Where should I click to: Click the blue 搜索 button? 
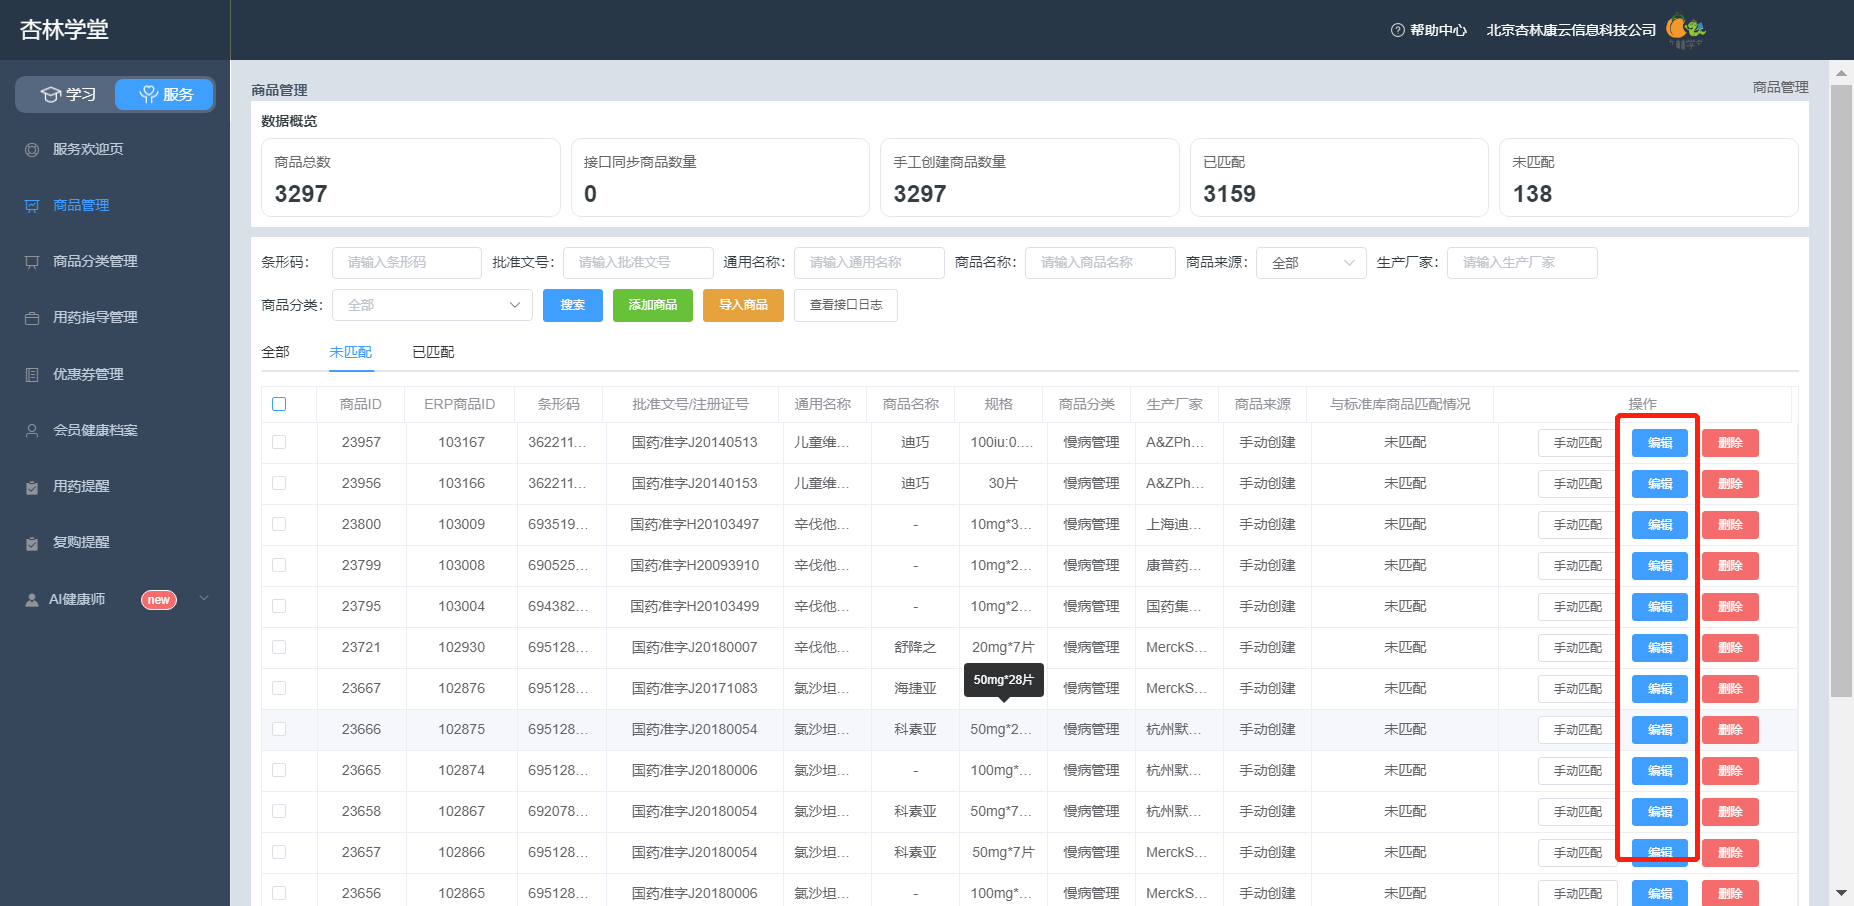pyautogui.click(x=573, y=305)
